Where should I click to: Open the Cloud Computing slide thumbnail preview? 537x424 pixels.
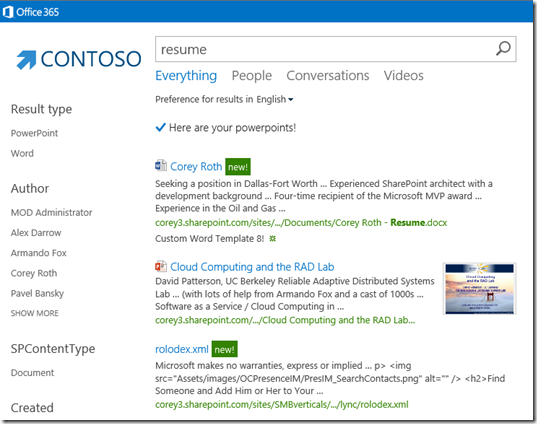click(x=479, y=289)
